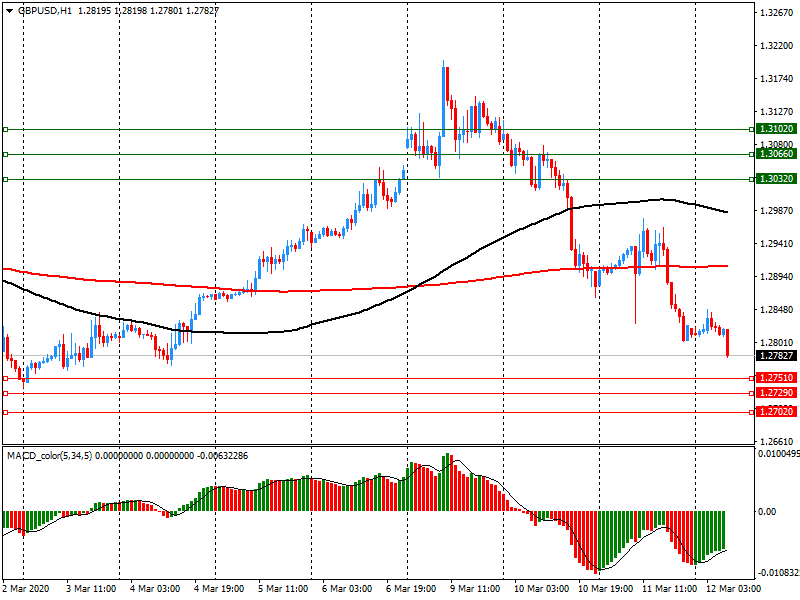Click the MACD scale 0.00 value
800x600 pixels.
[767, 512]
